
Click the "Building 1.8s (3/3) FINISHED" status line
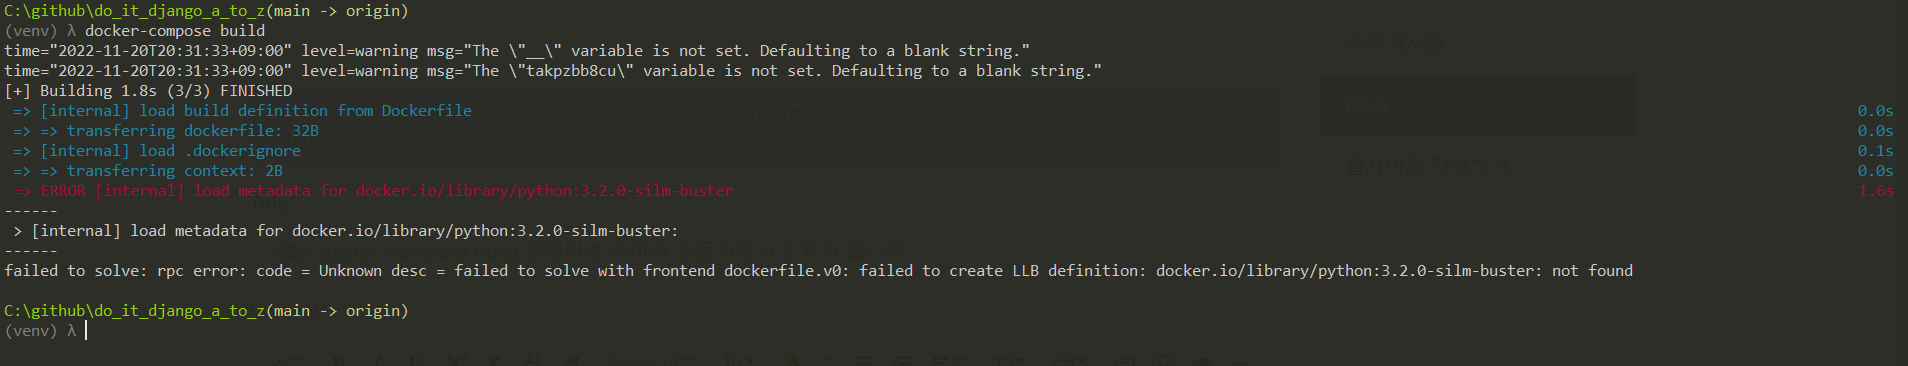tap(148, 91)
